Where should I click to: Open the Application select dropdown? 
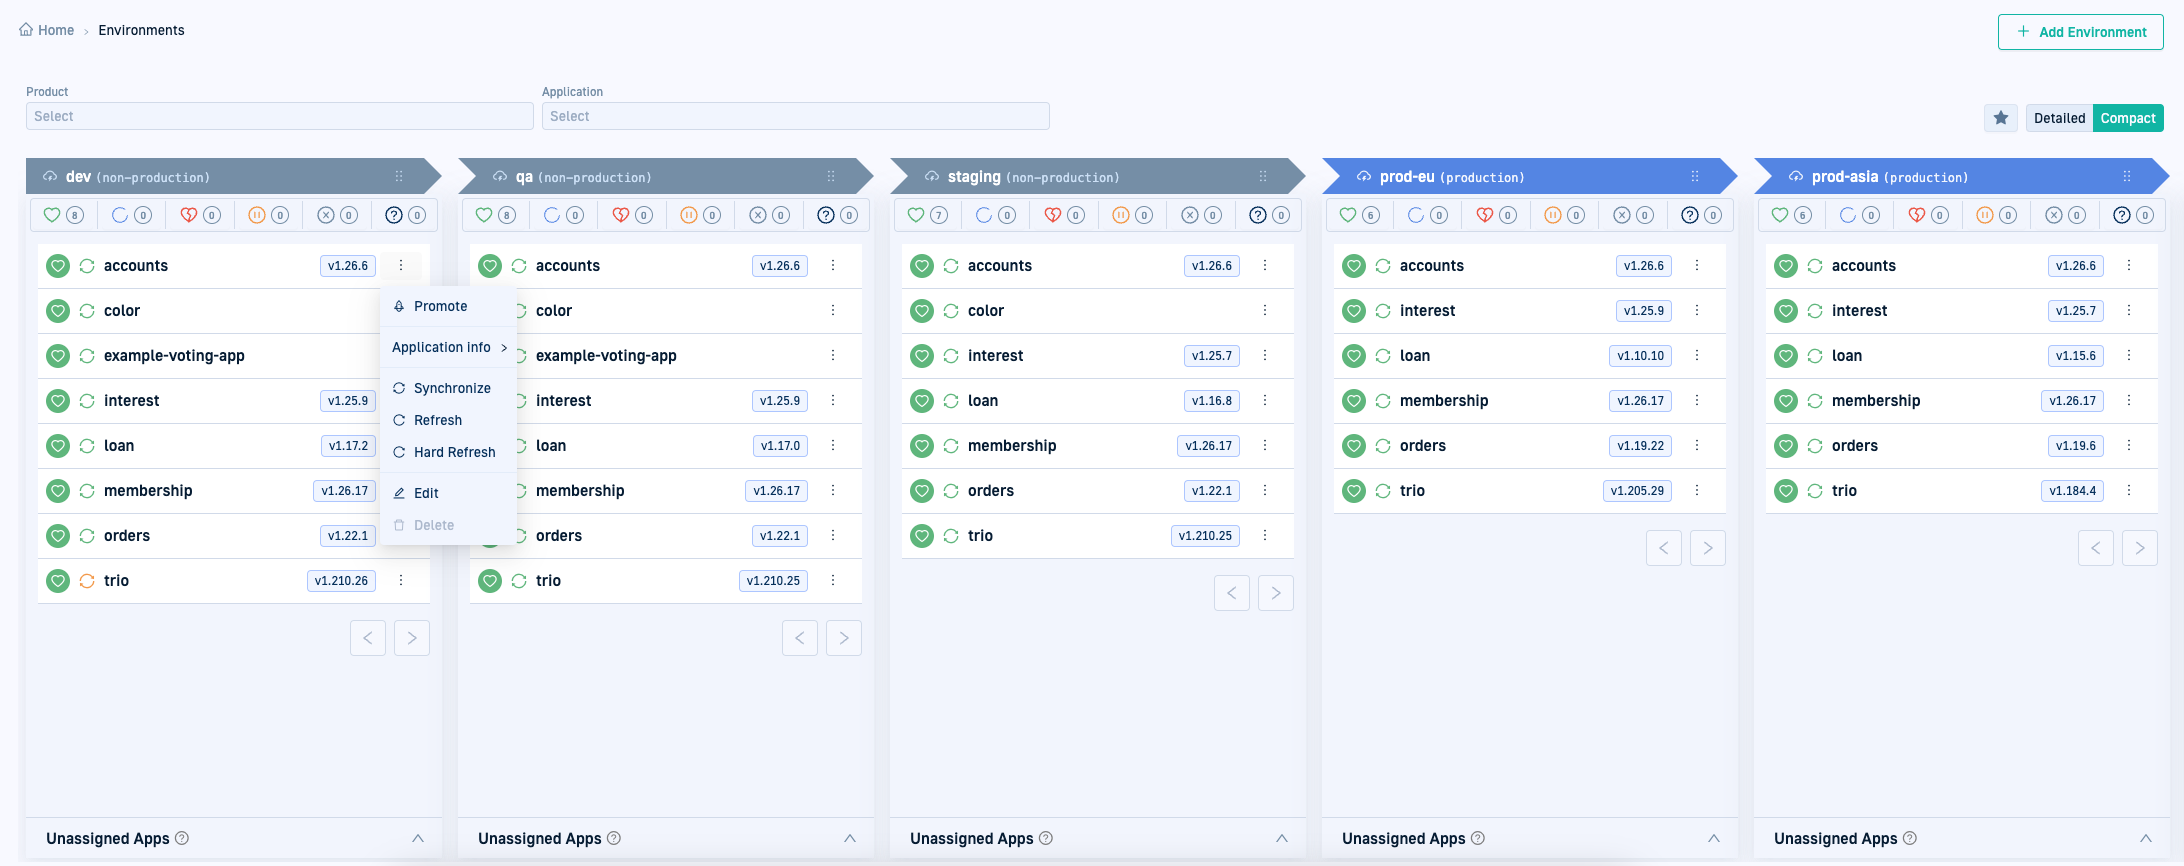tap(795, 116)
